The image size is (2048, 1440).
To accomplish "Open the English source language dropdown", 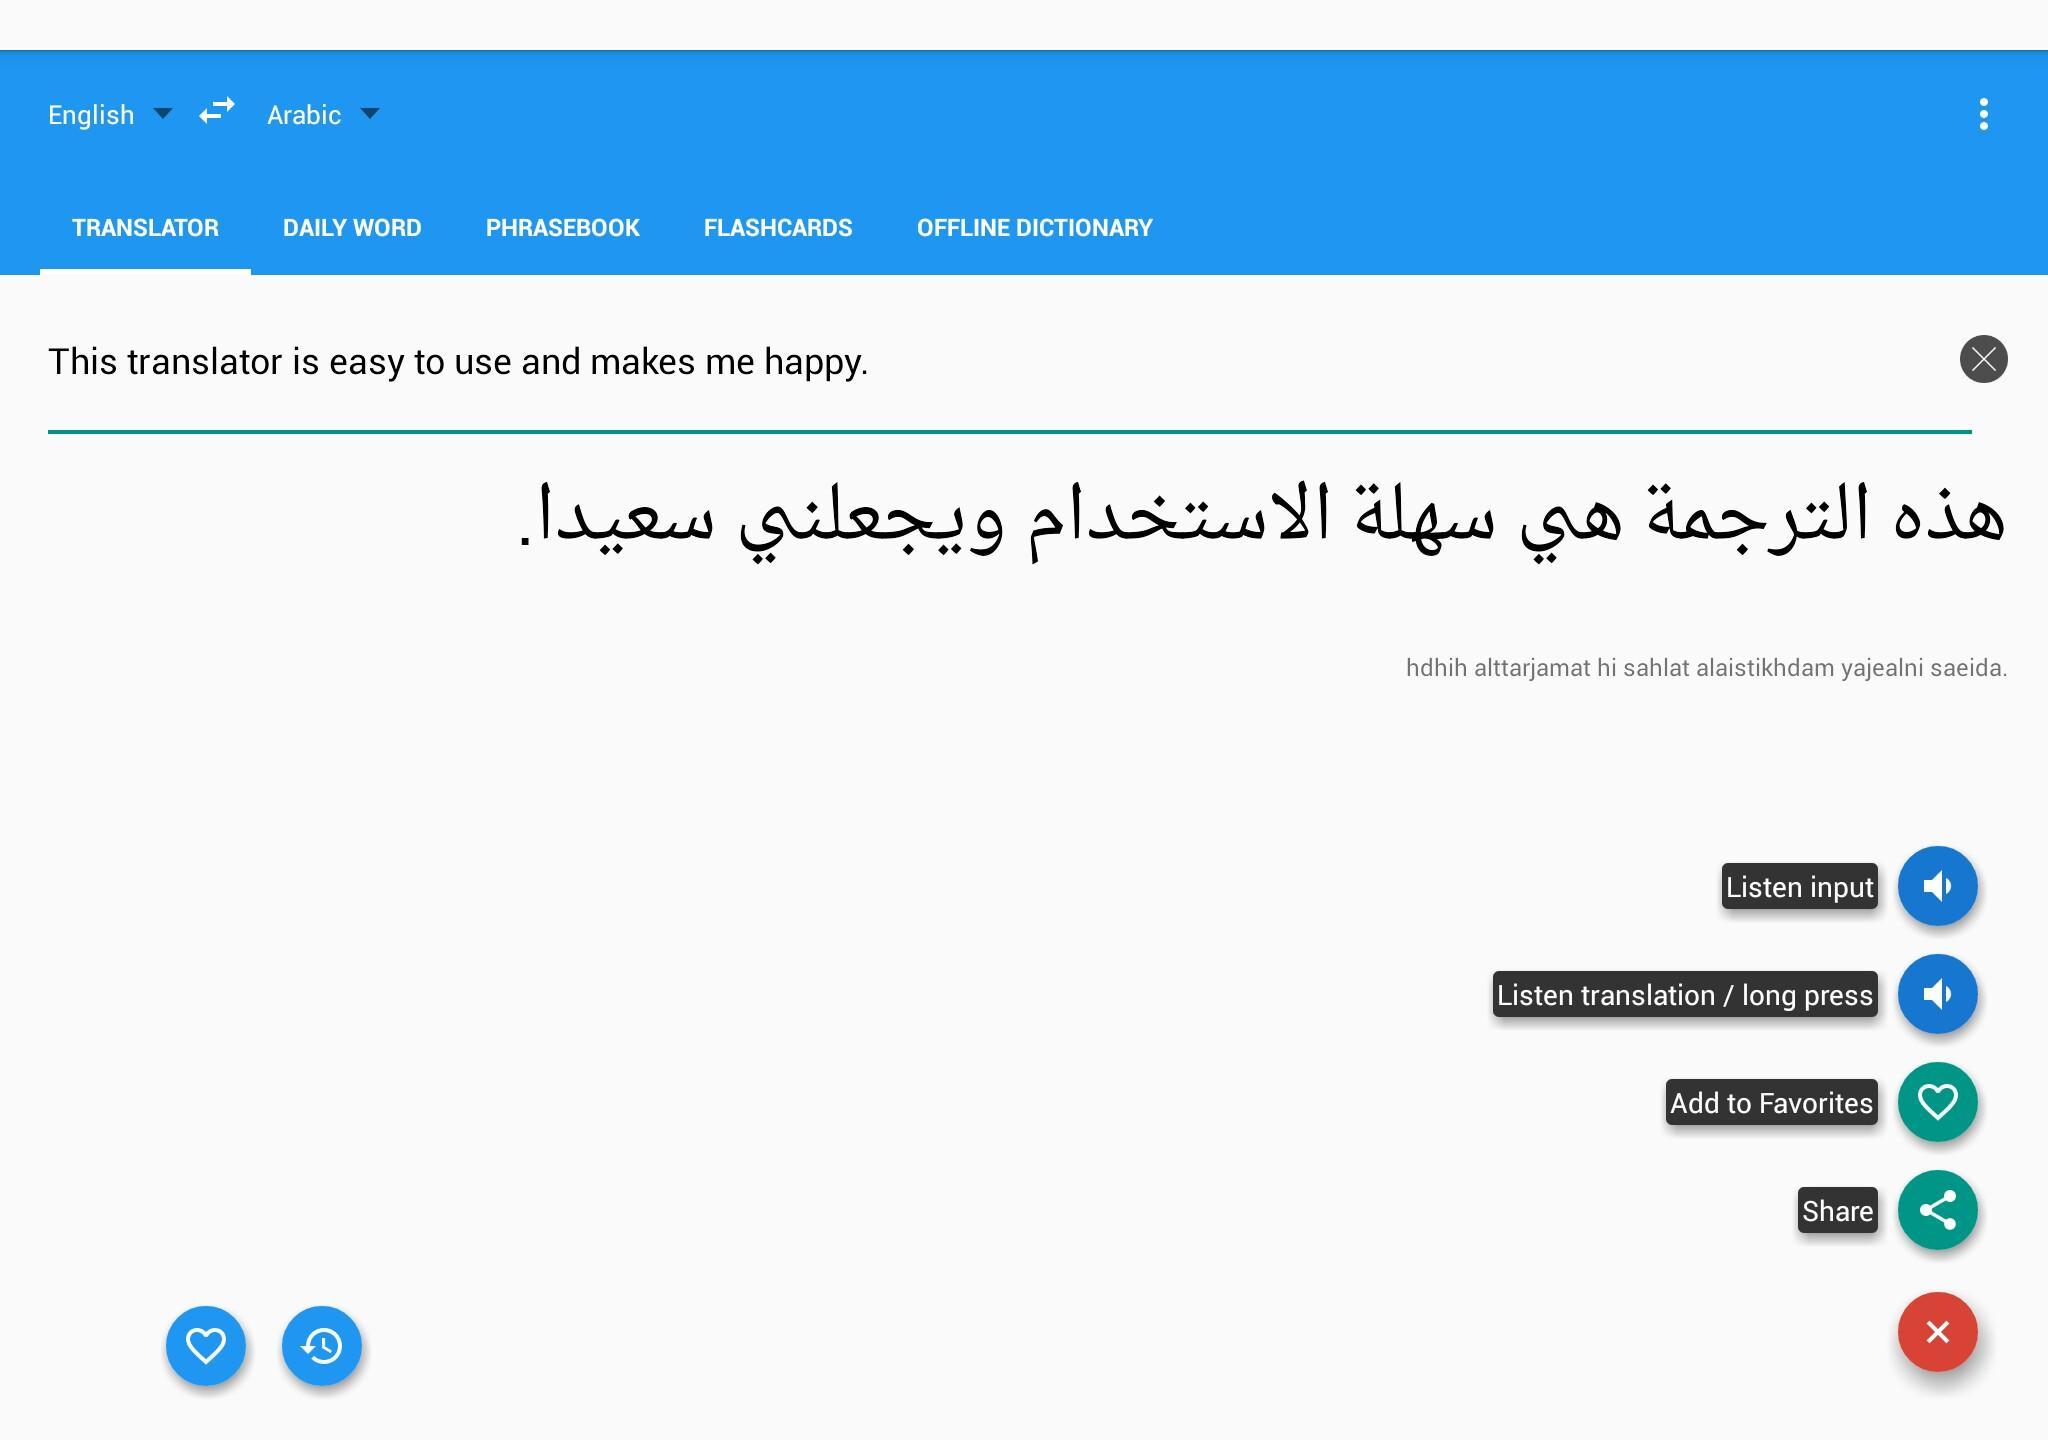I will [110, 114].
